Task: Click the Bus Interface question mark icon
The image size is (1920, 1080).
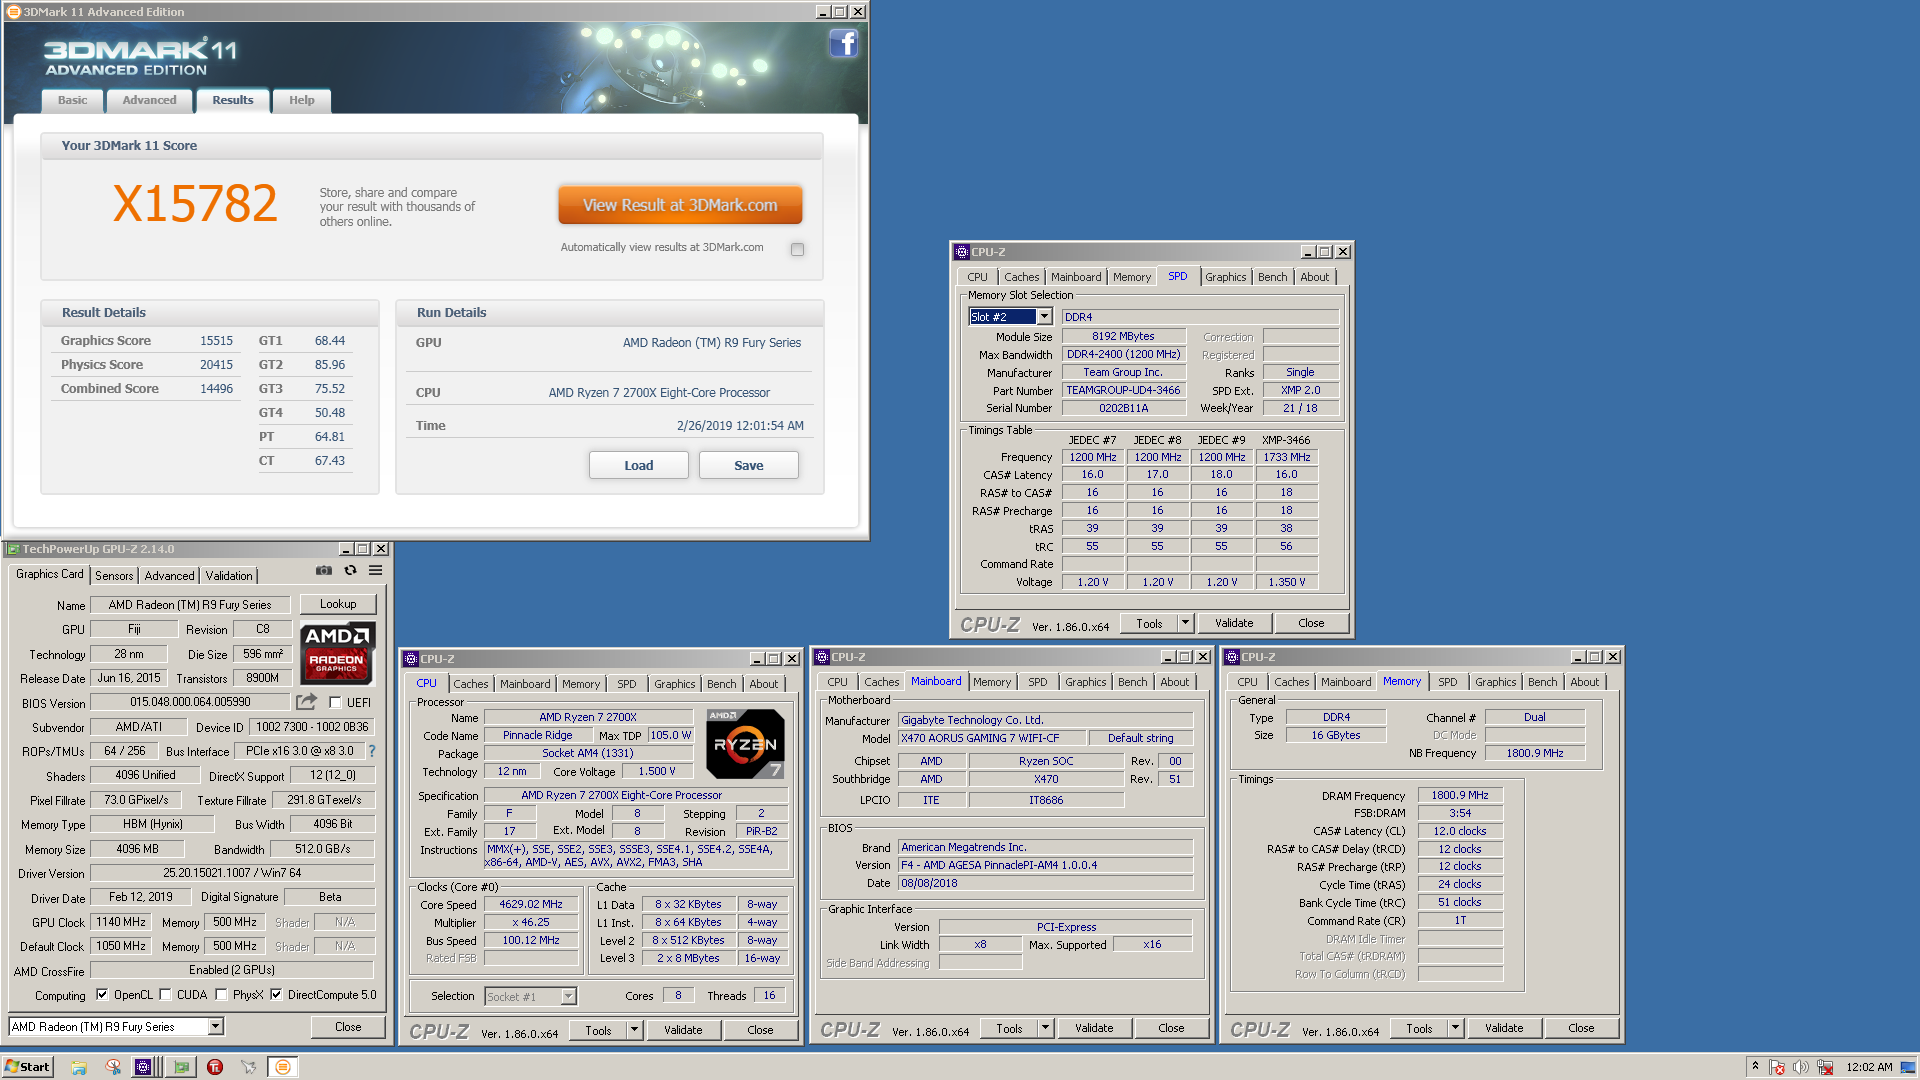Action: 372,751
